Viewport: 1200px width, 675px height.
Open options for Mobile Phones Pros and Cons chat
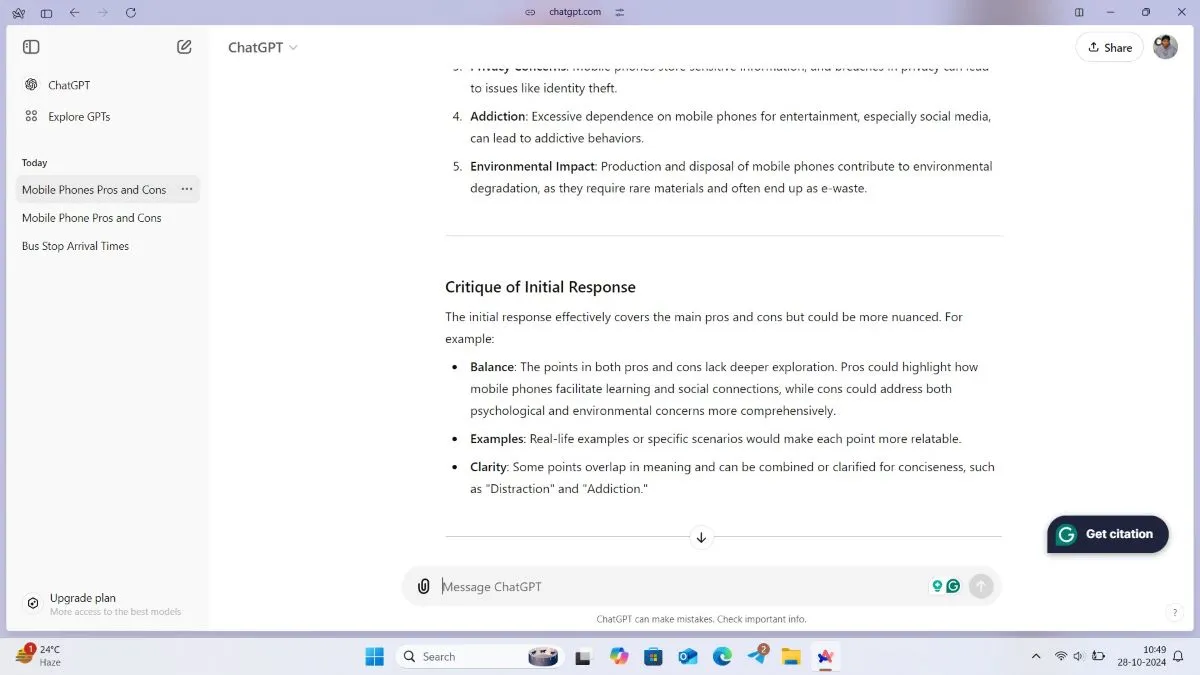click(x=187, y=189)
